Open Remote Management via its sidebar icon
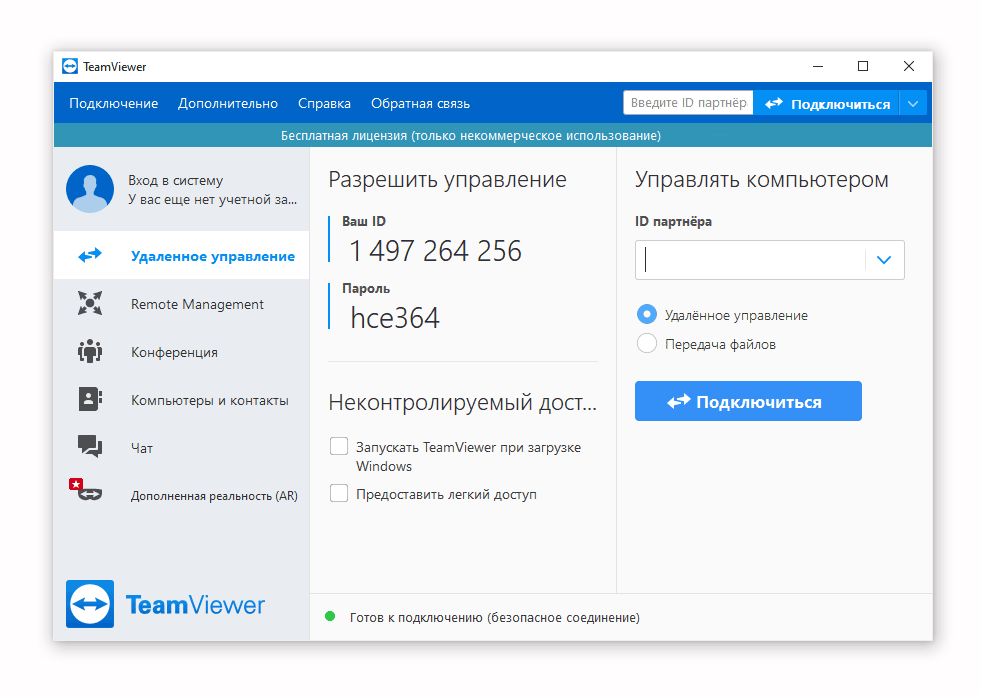 coord(90,304)
